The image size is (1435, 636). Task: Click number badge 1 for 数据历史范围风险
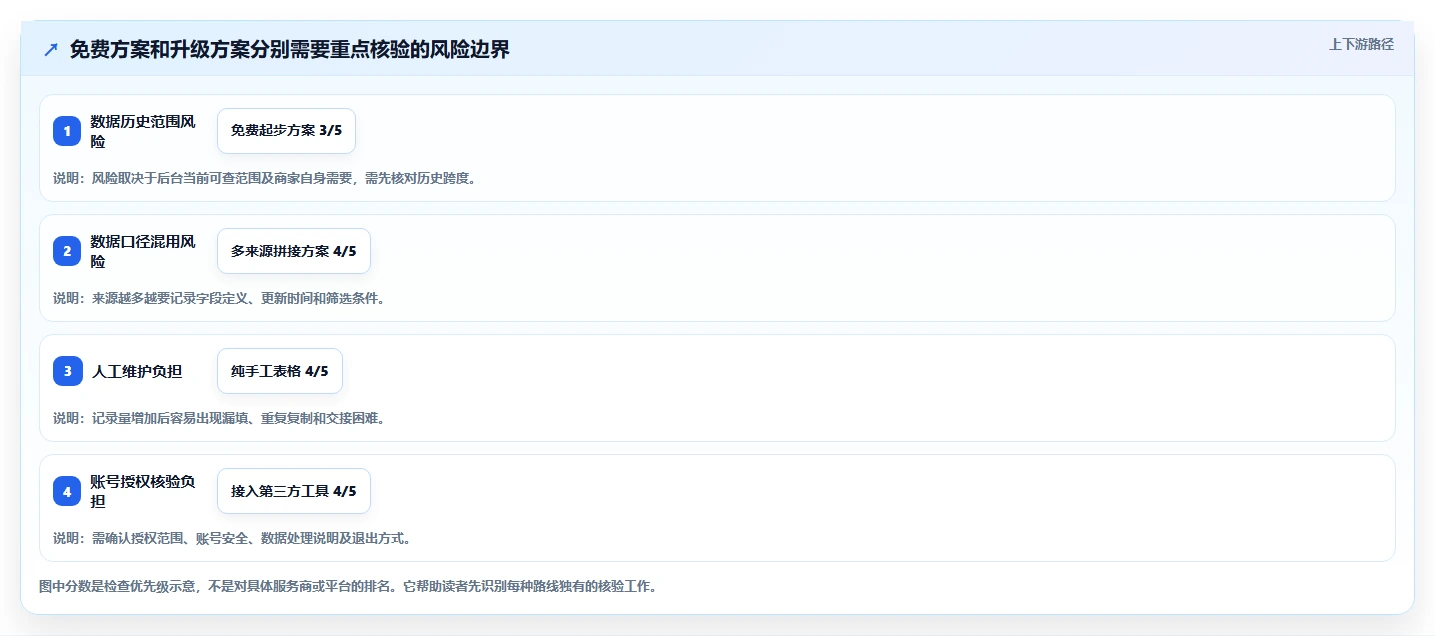coord(67,131)
